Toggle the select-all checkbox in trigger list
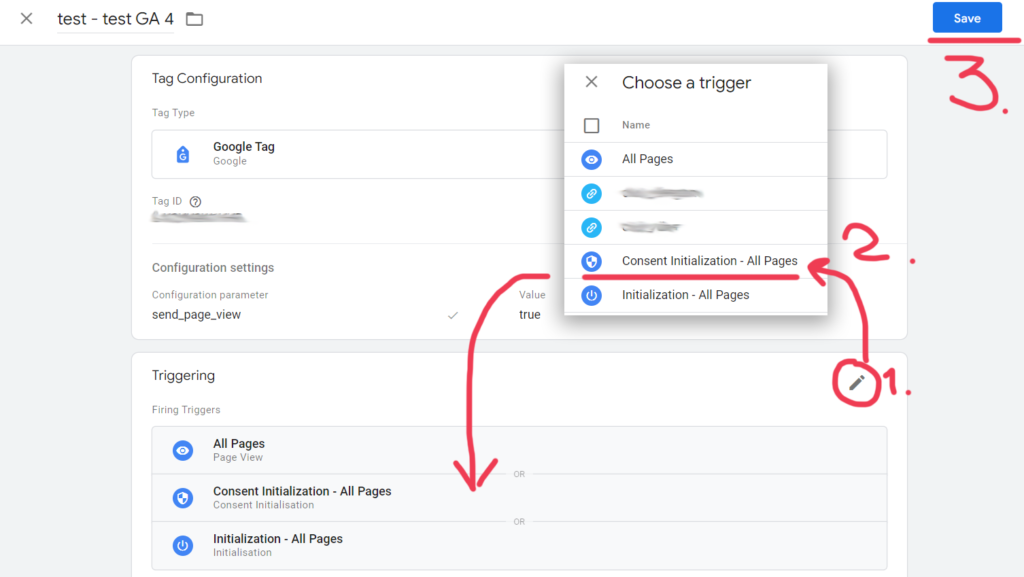 (591, 125)
